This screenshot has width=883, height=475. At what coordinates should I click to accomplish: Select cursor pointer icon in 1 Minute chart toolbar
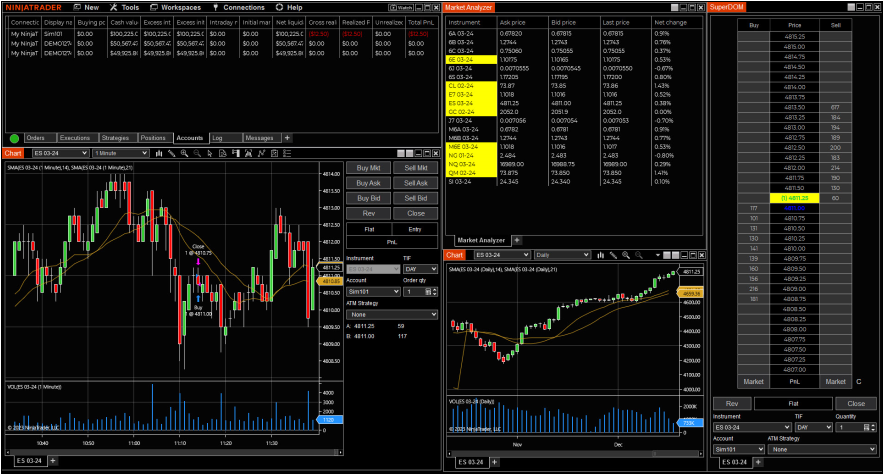coord(209,153)
